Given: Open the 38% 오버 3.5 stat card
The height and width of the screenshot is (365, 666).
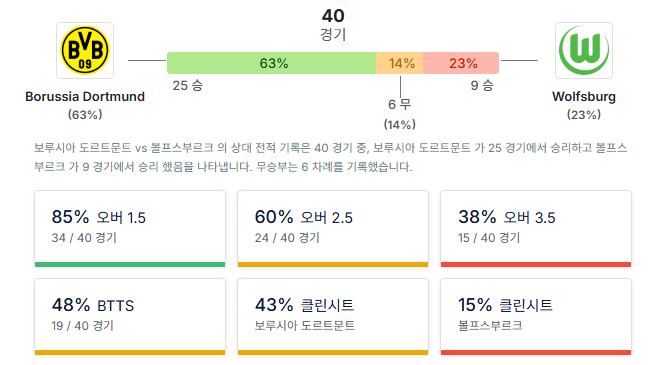Looking at the screenshot, I should point(536,229).
